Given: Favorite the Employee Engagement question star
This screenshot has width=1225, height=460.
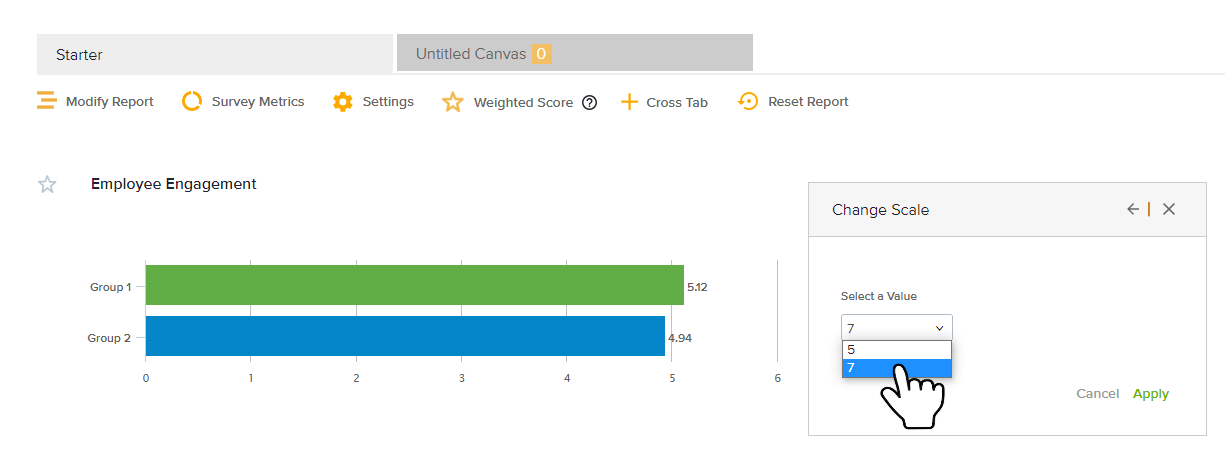Looking at the screenshot, I should pyautogui.click(x=47, y=184).
